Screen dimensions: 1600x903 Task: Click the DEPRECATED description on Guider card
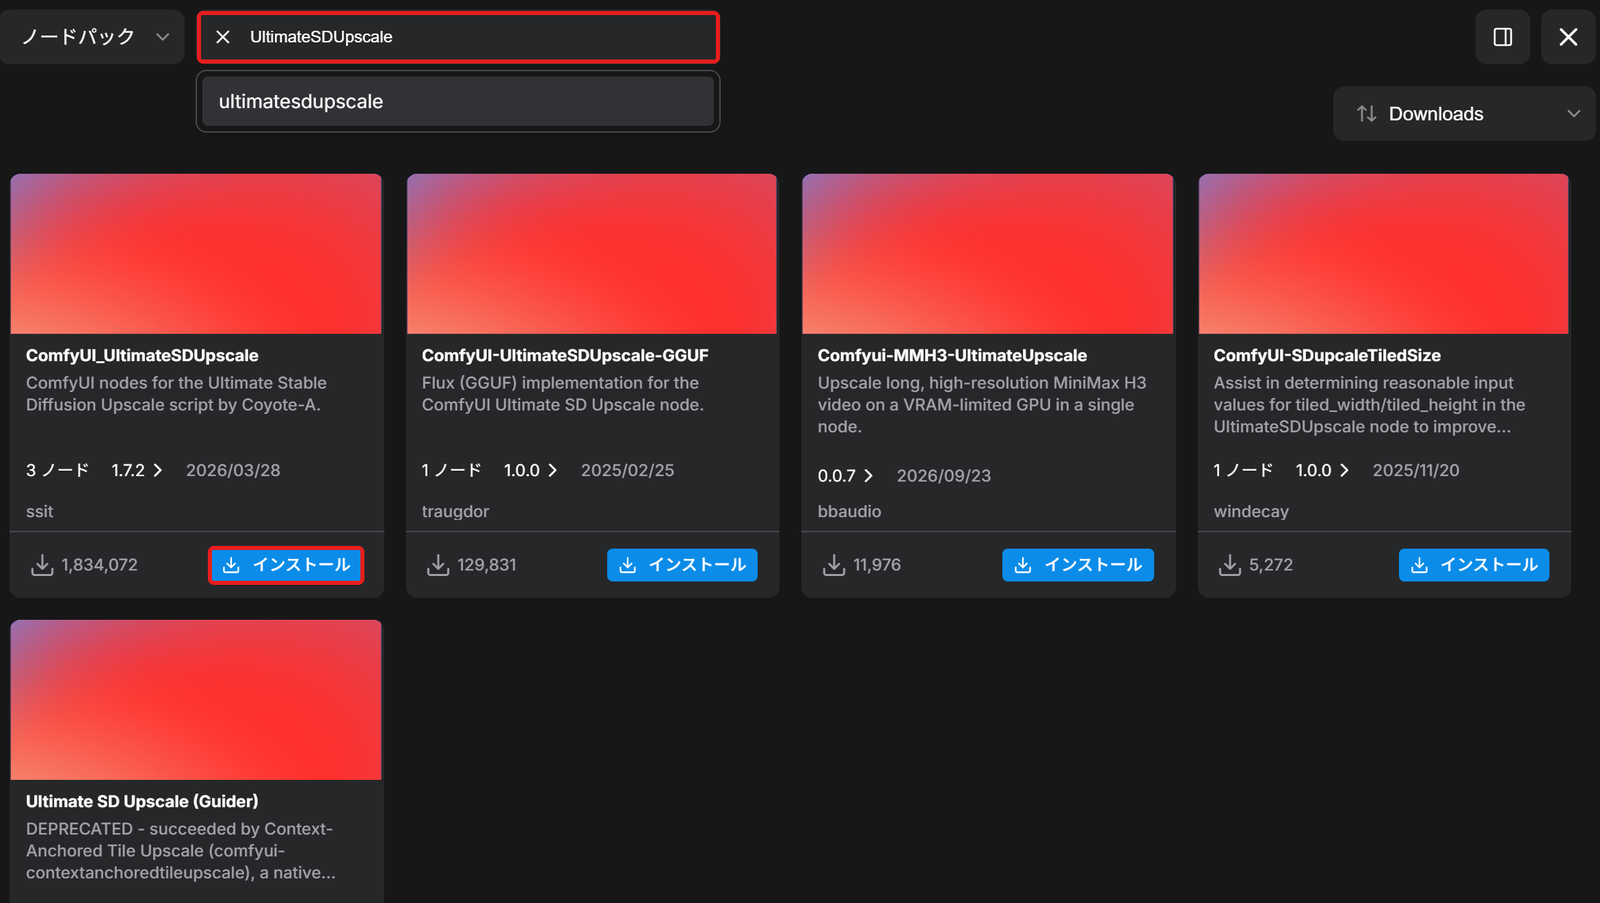[x=181, y=851]
